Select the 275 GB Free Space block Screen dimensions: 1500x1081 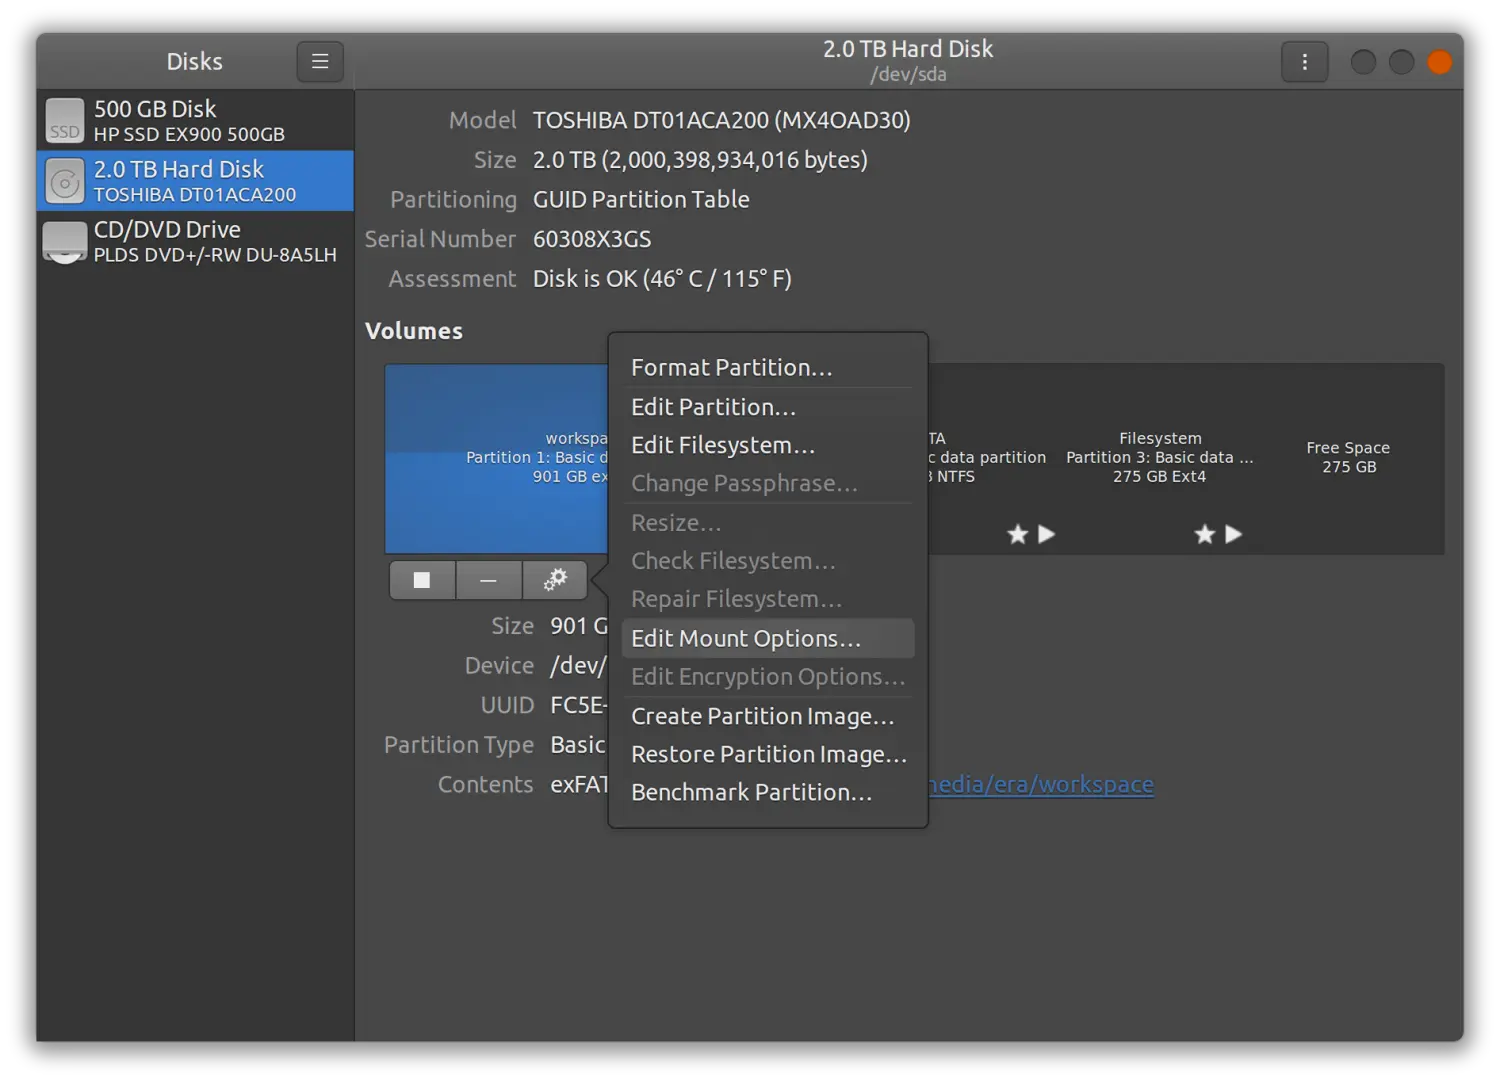(1348, 458)
